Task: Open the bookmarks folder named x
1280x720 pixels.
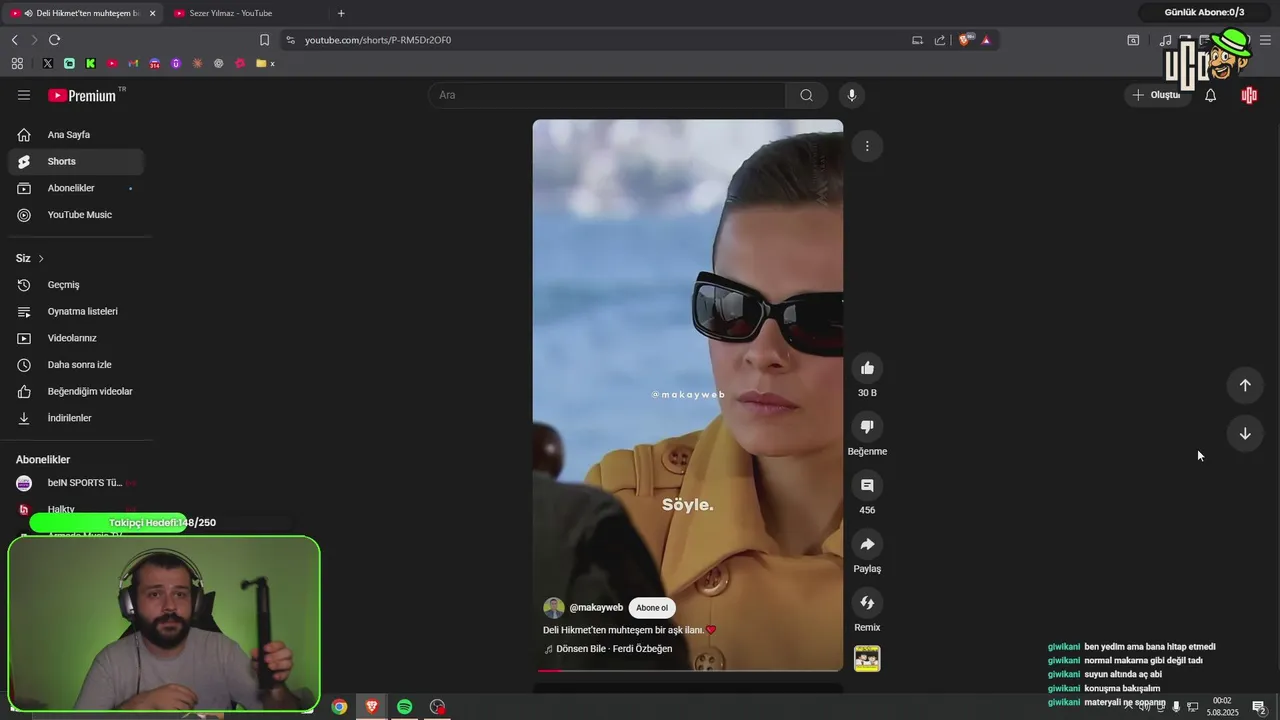Action: coord(266,63)
